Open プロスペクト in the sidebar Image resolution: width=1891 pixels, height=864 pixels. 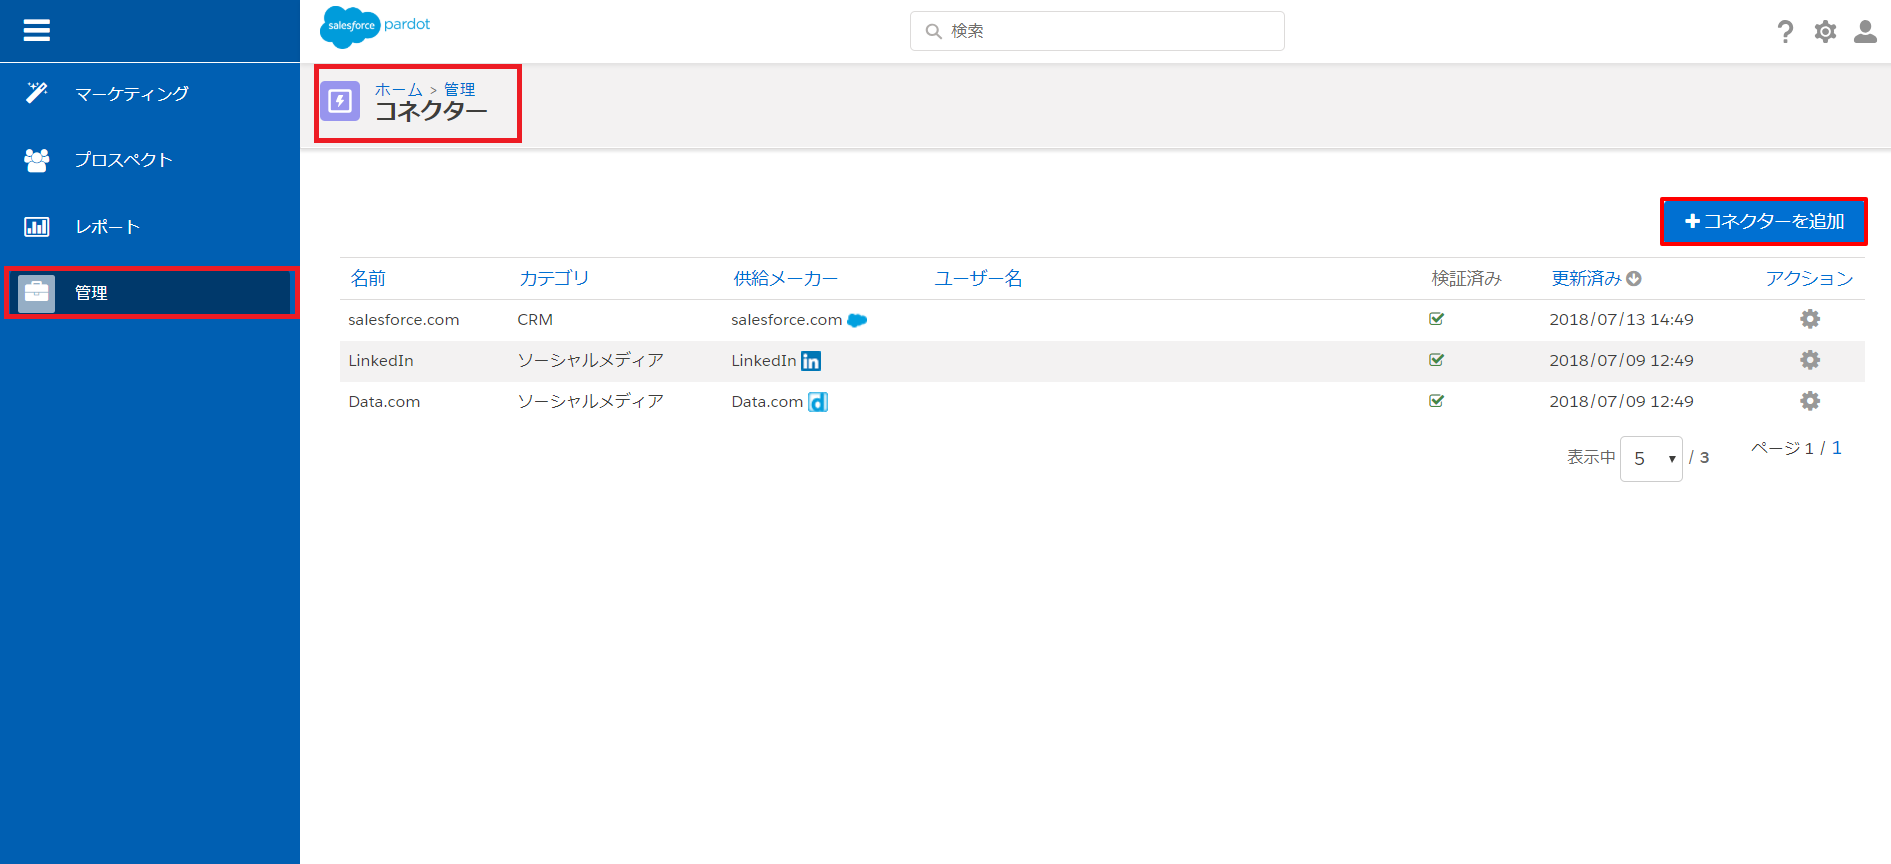pyautogui.click(x=123, y=160)
